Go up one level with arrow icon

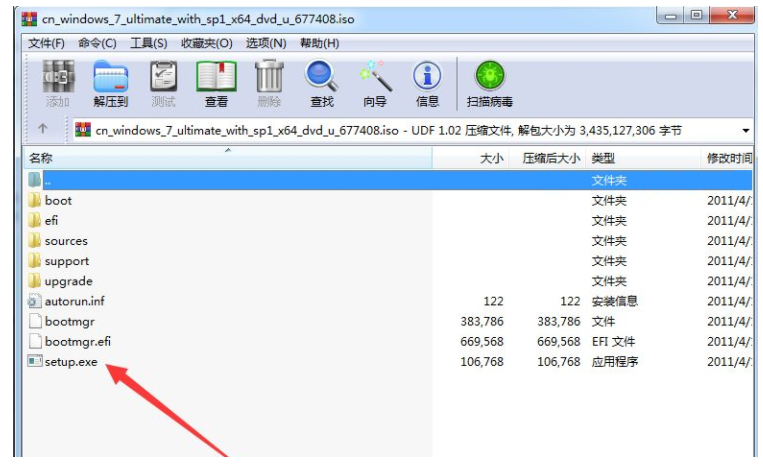coord(43,128)
